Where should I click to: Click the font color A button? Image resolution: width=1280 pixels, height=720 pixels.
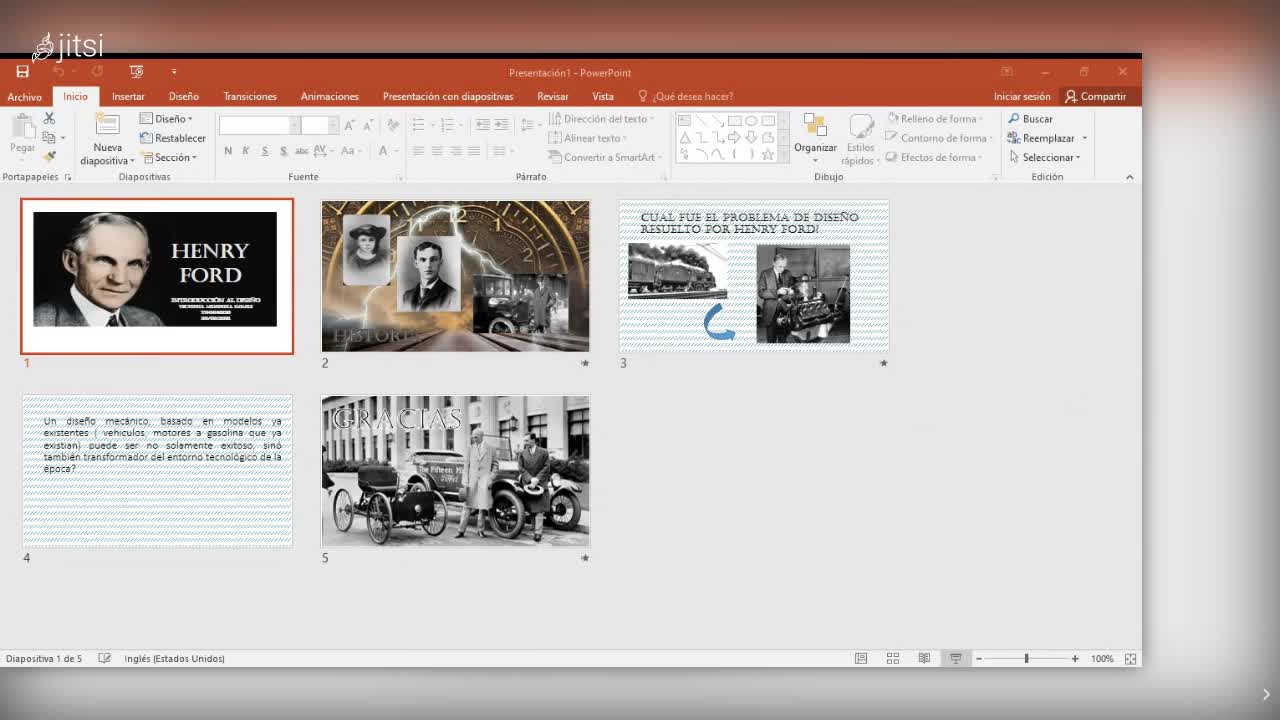click(x=383, y=151)
